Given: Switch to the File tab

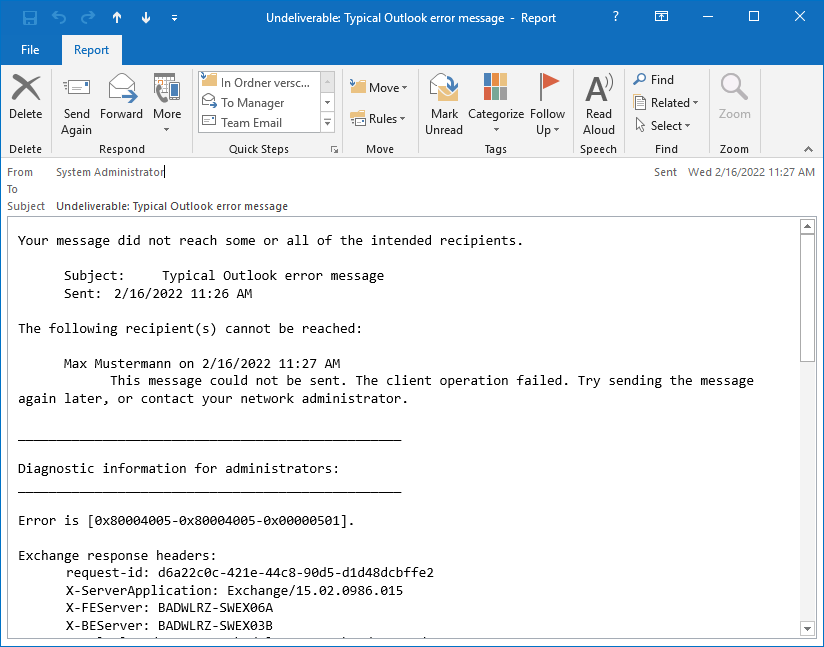Looking at the screenshot, I should tap(30, 49).
